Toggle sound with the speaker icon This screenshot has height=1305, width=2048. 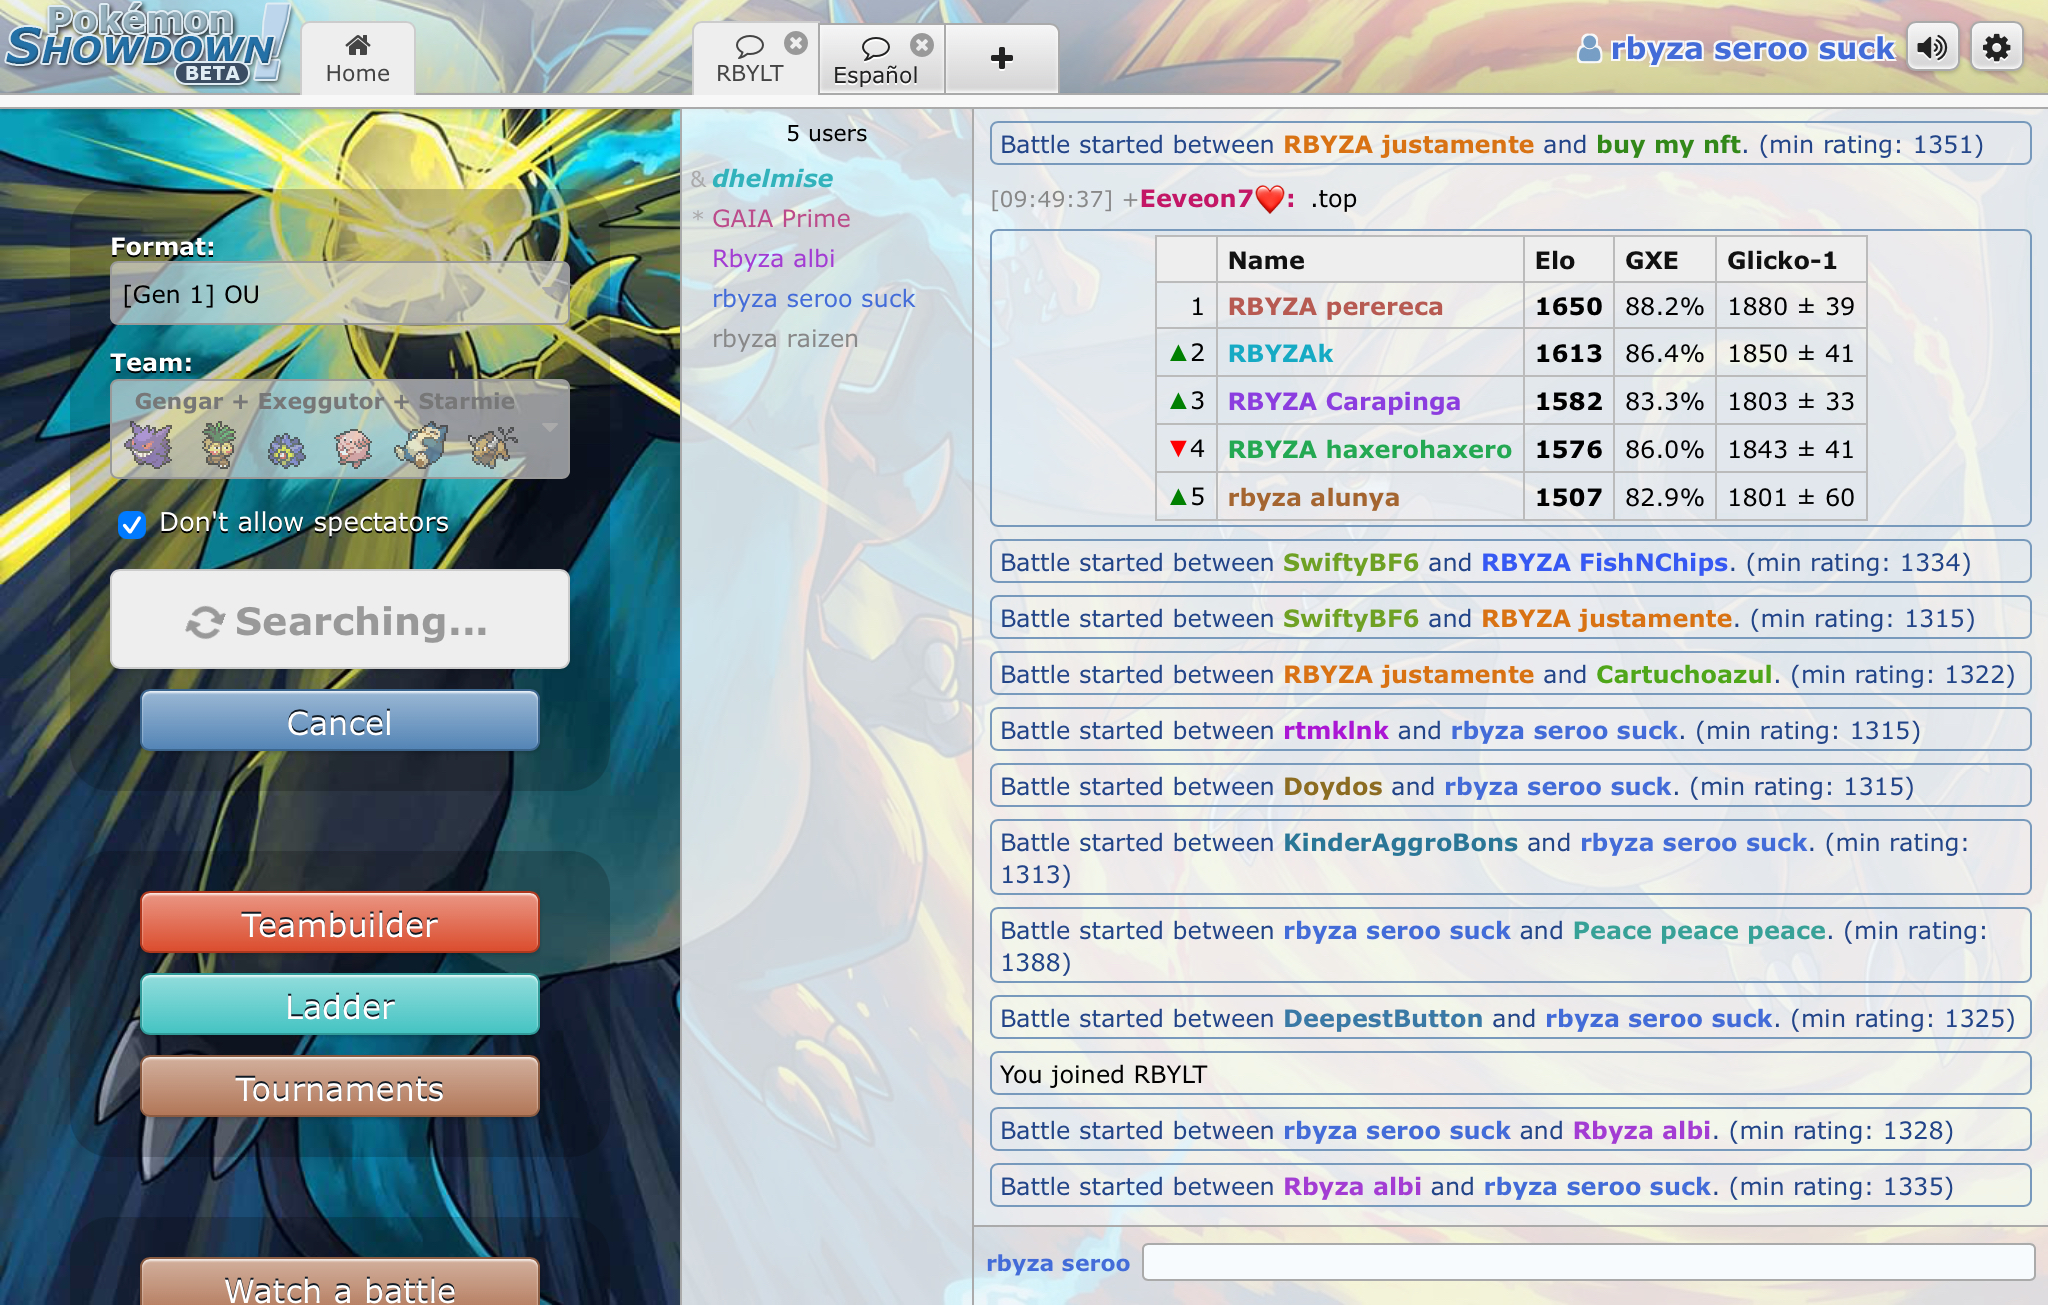coord(1932,47)
